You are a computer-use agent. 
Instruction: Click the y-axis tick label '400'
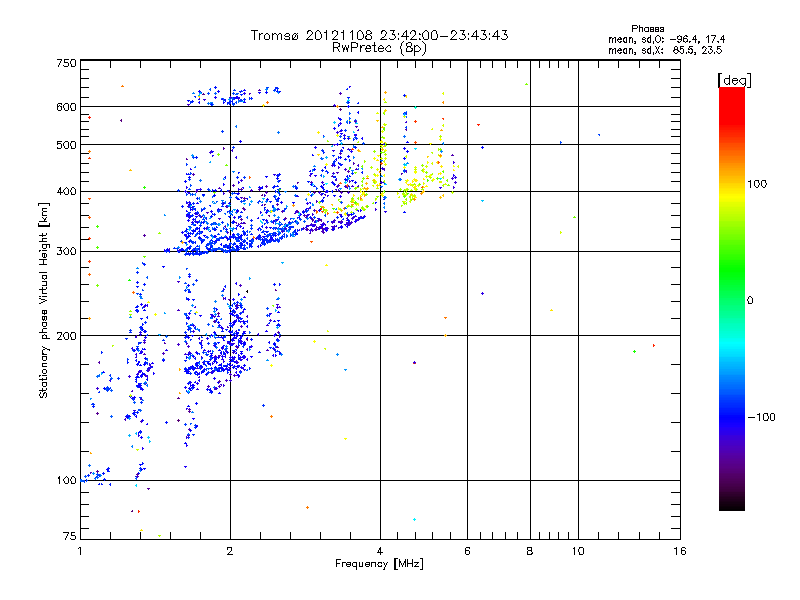click(x=66, y=192)
